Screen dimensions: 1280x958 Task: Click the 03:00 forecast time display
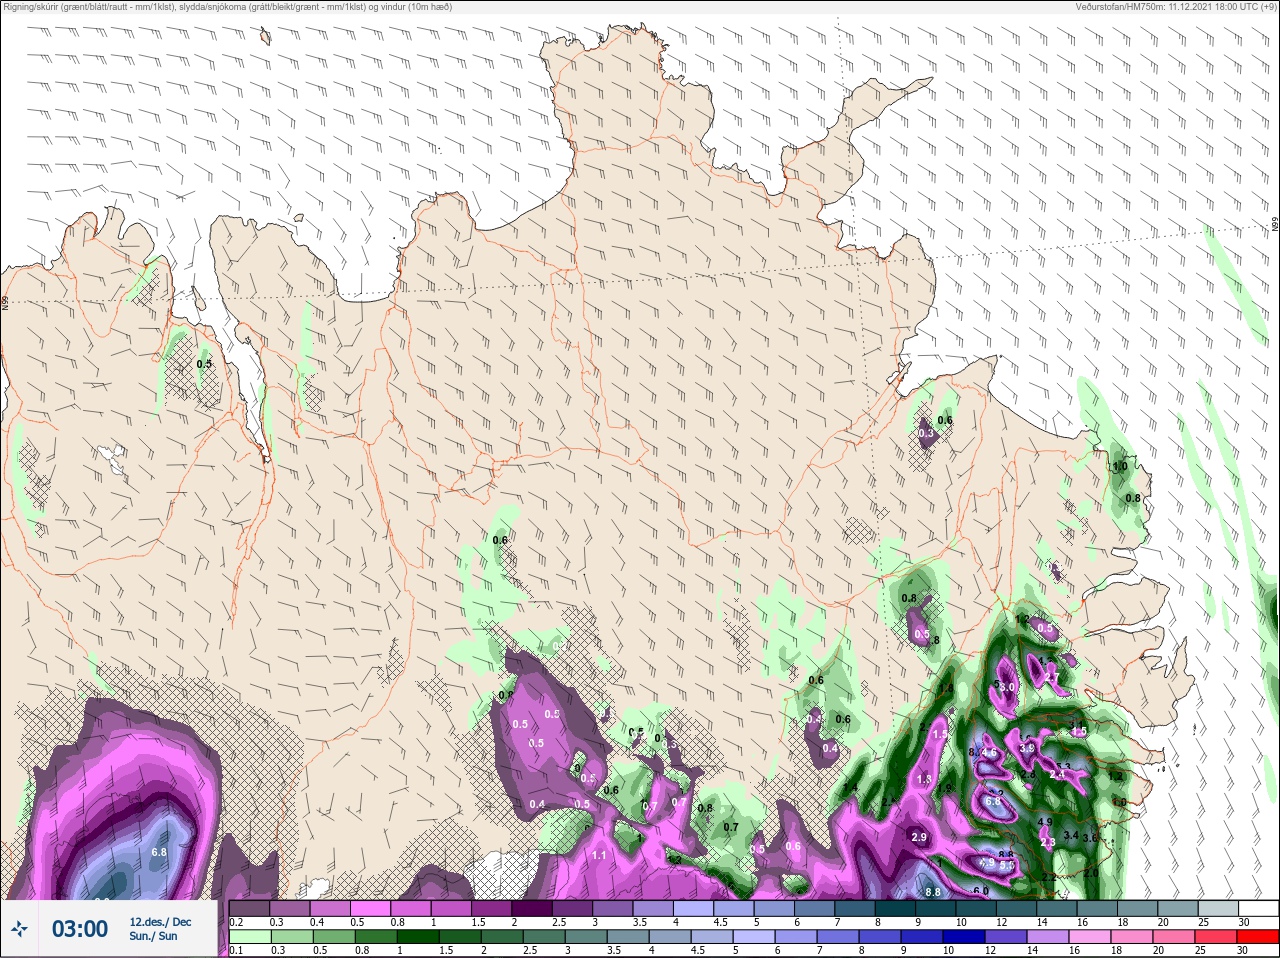[80, 929]
